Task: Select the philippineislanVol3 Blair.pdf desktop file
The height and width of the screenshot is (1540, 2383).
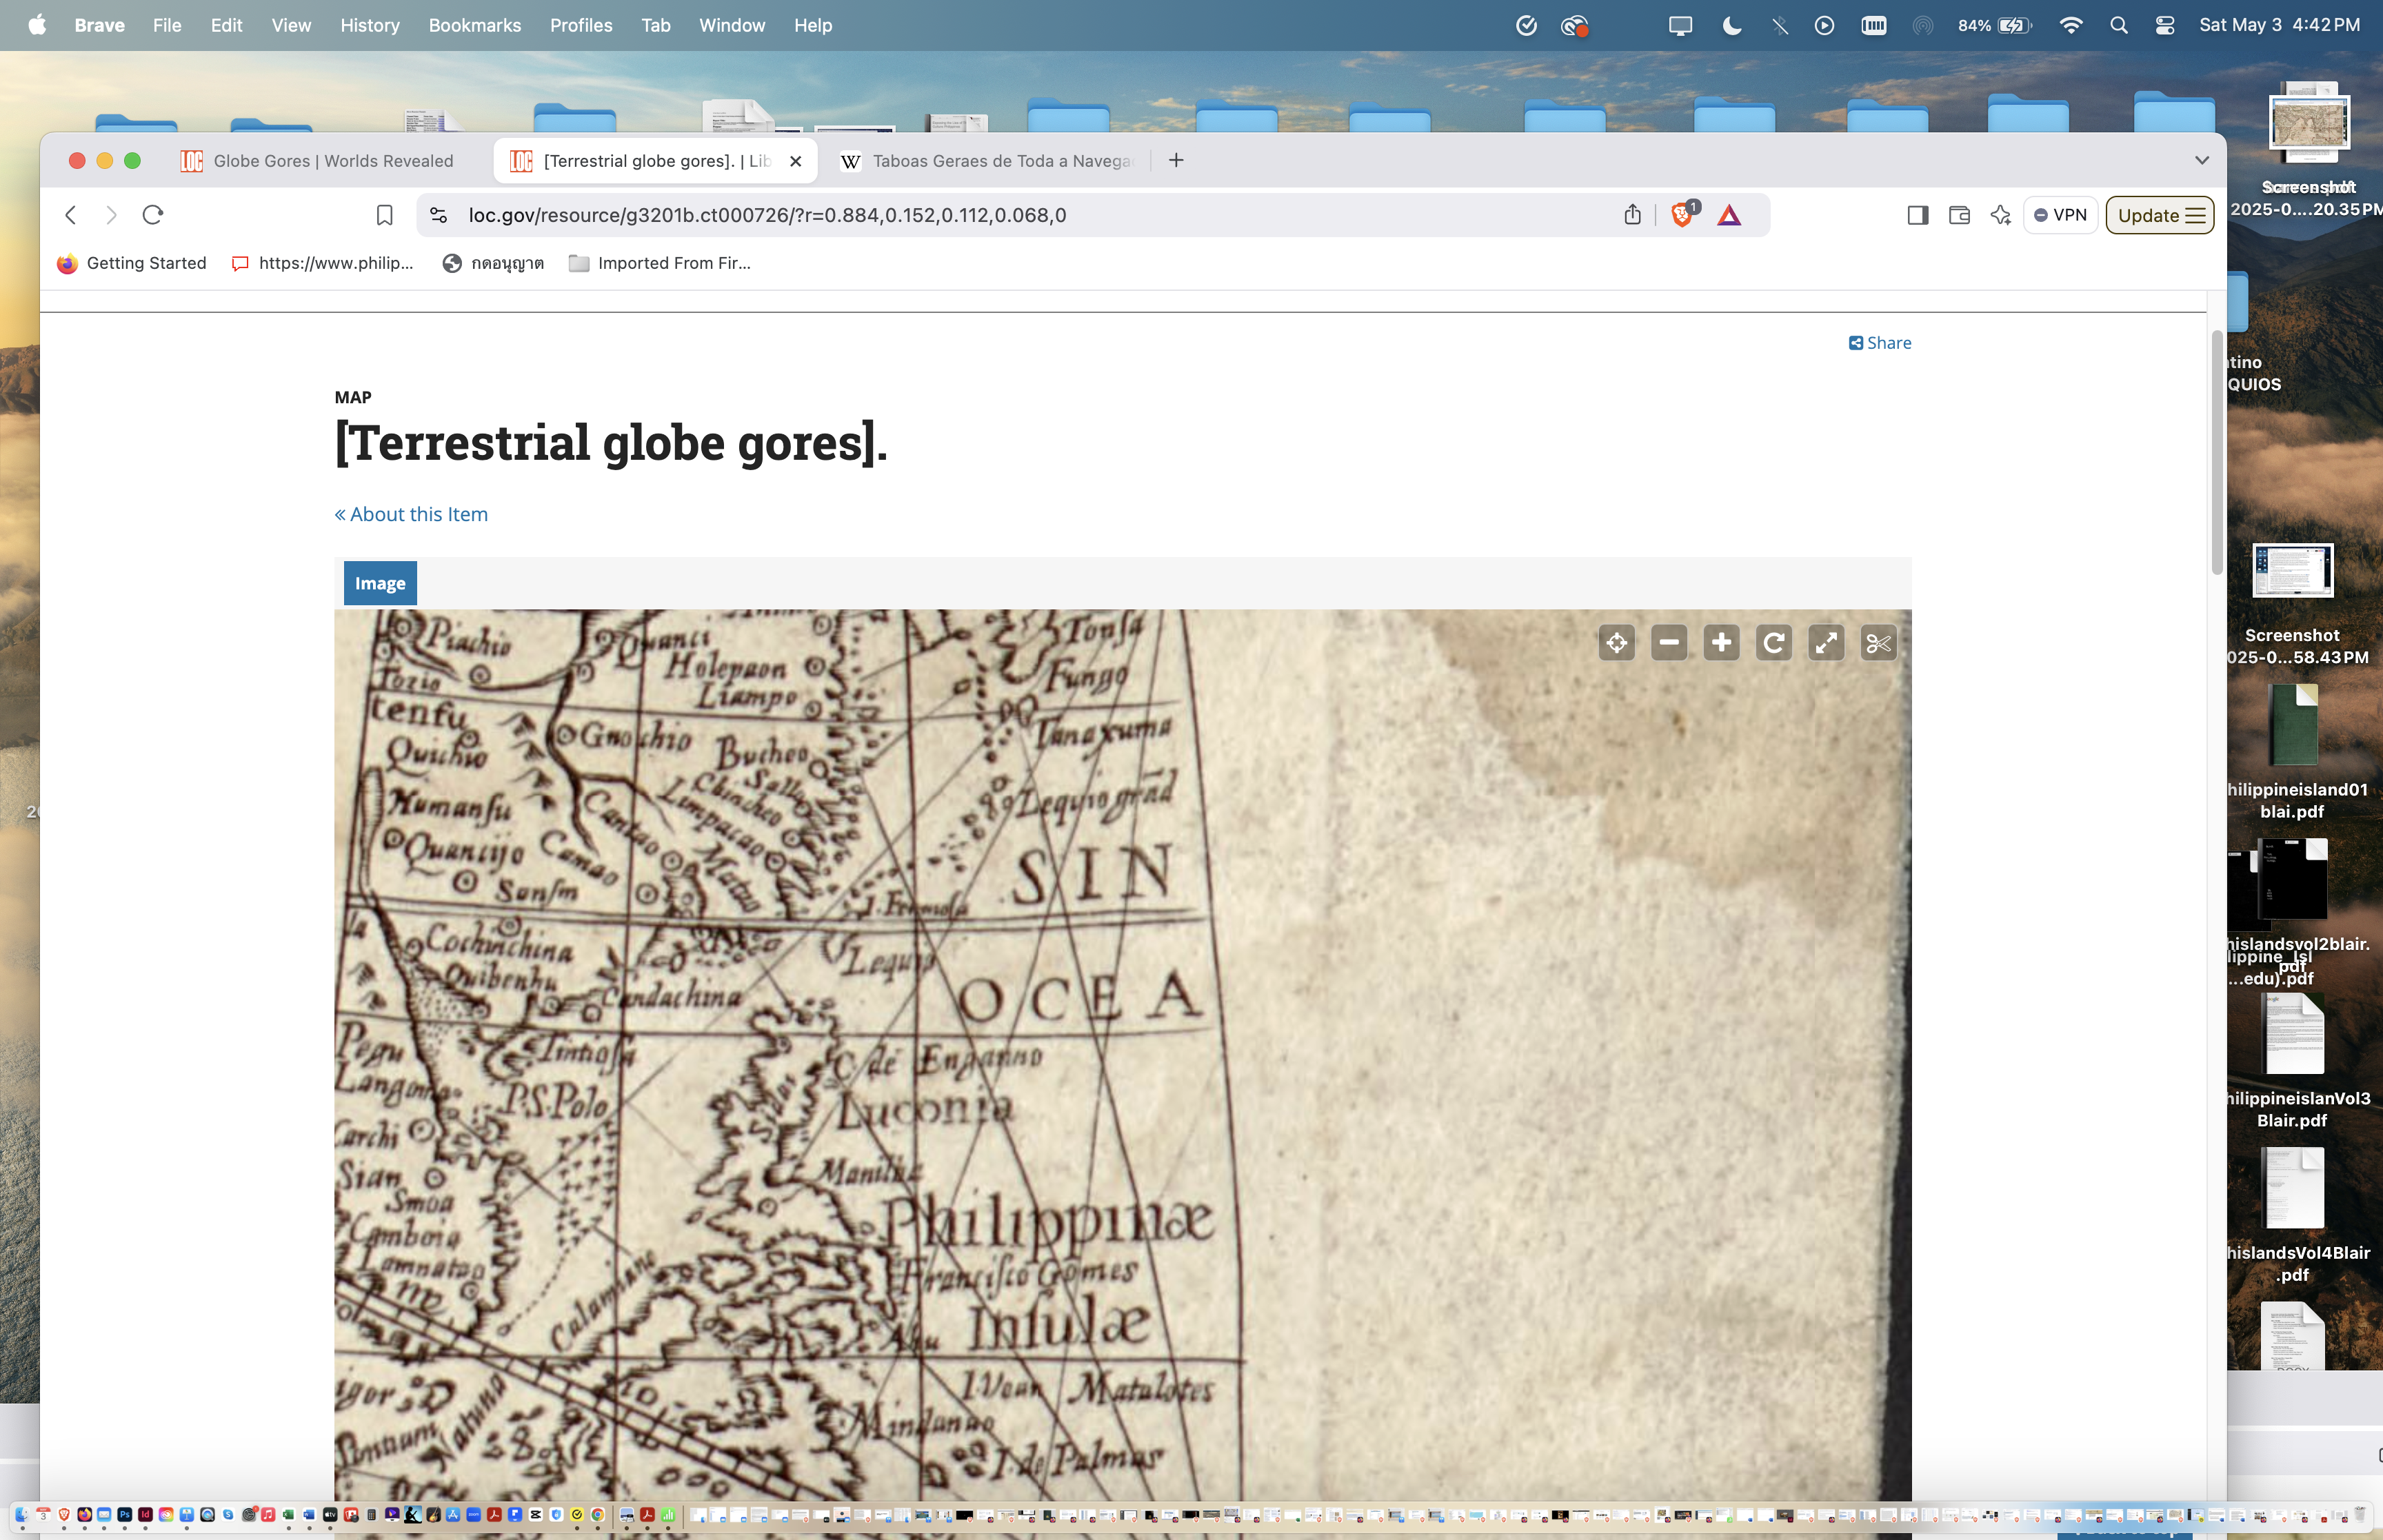Action: point(2292,1061)
